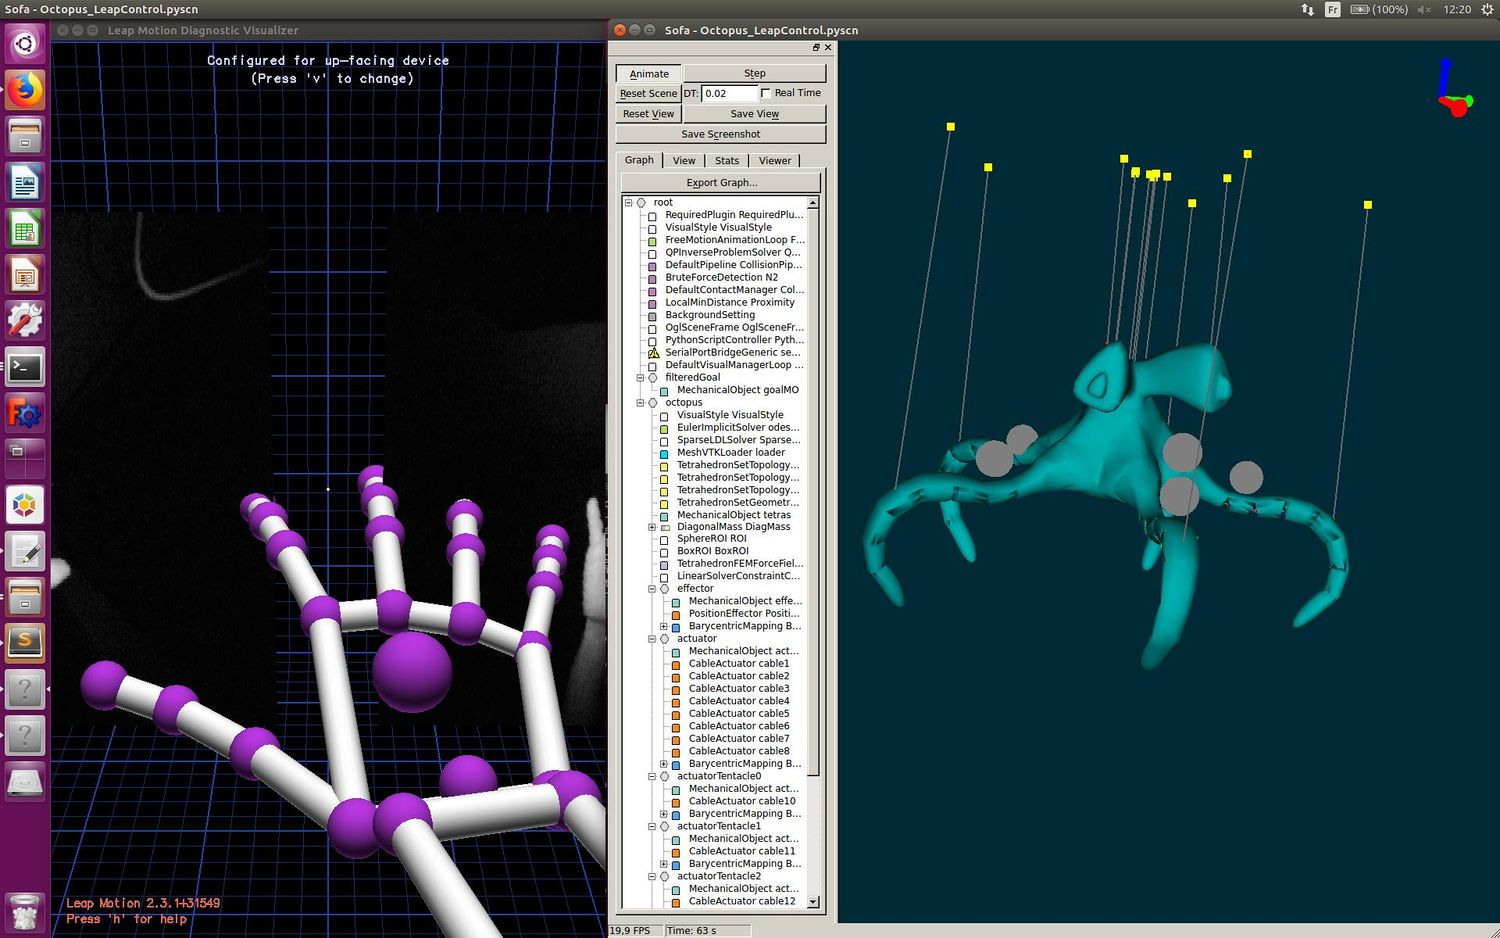Launch Terminal from the Ubuntu dock

coord(25,367)
